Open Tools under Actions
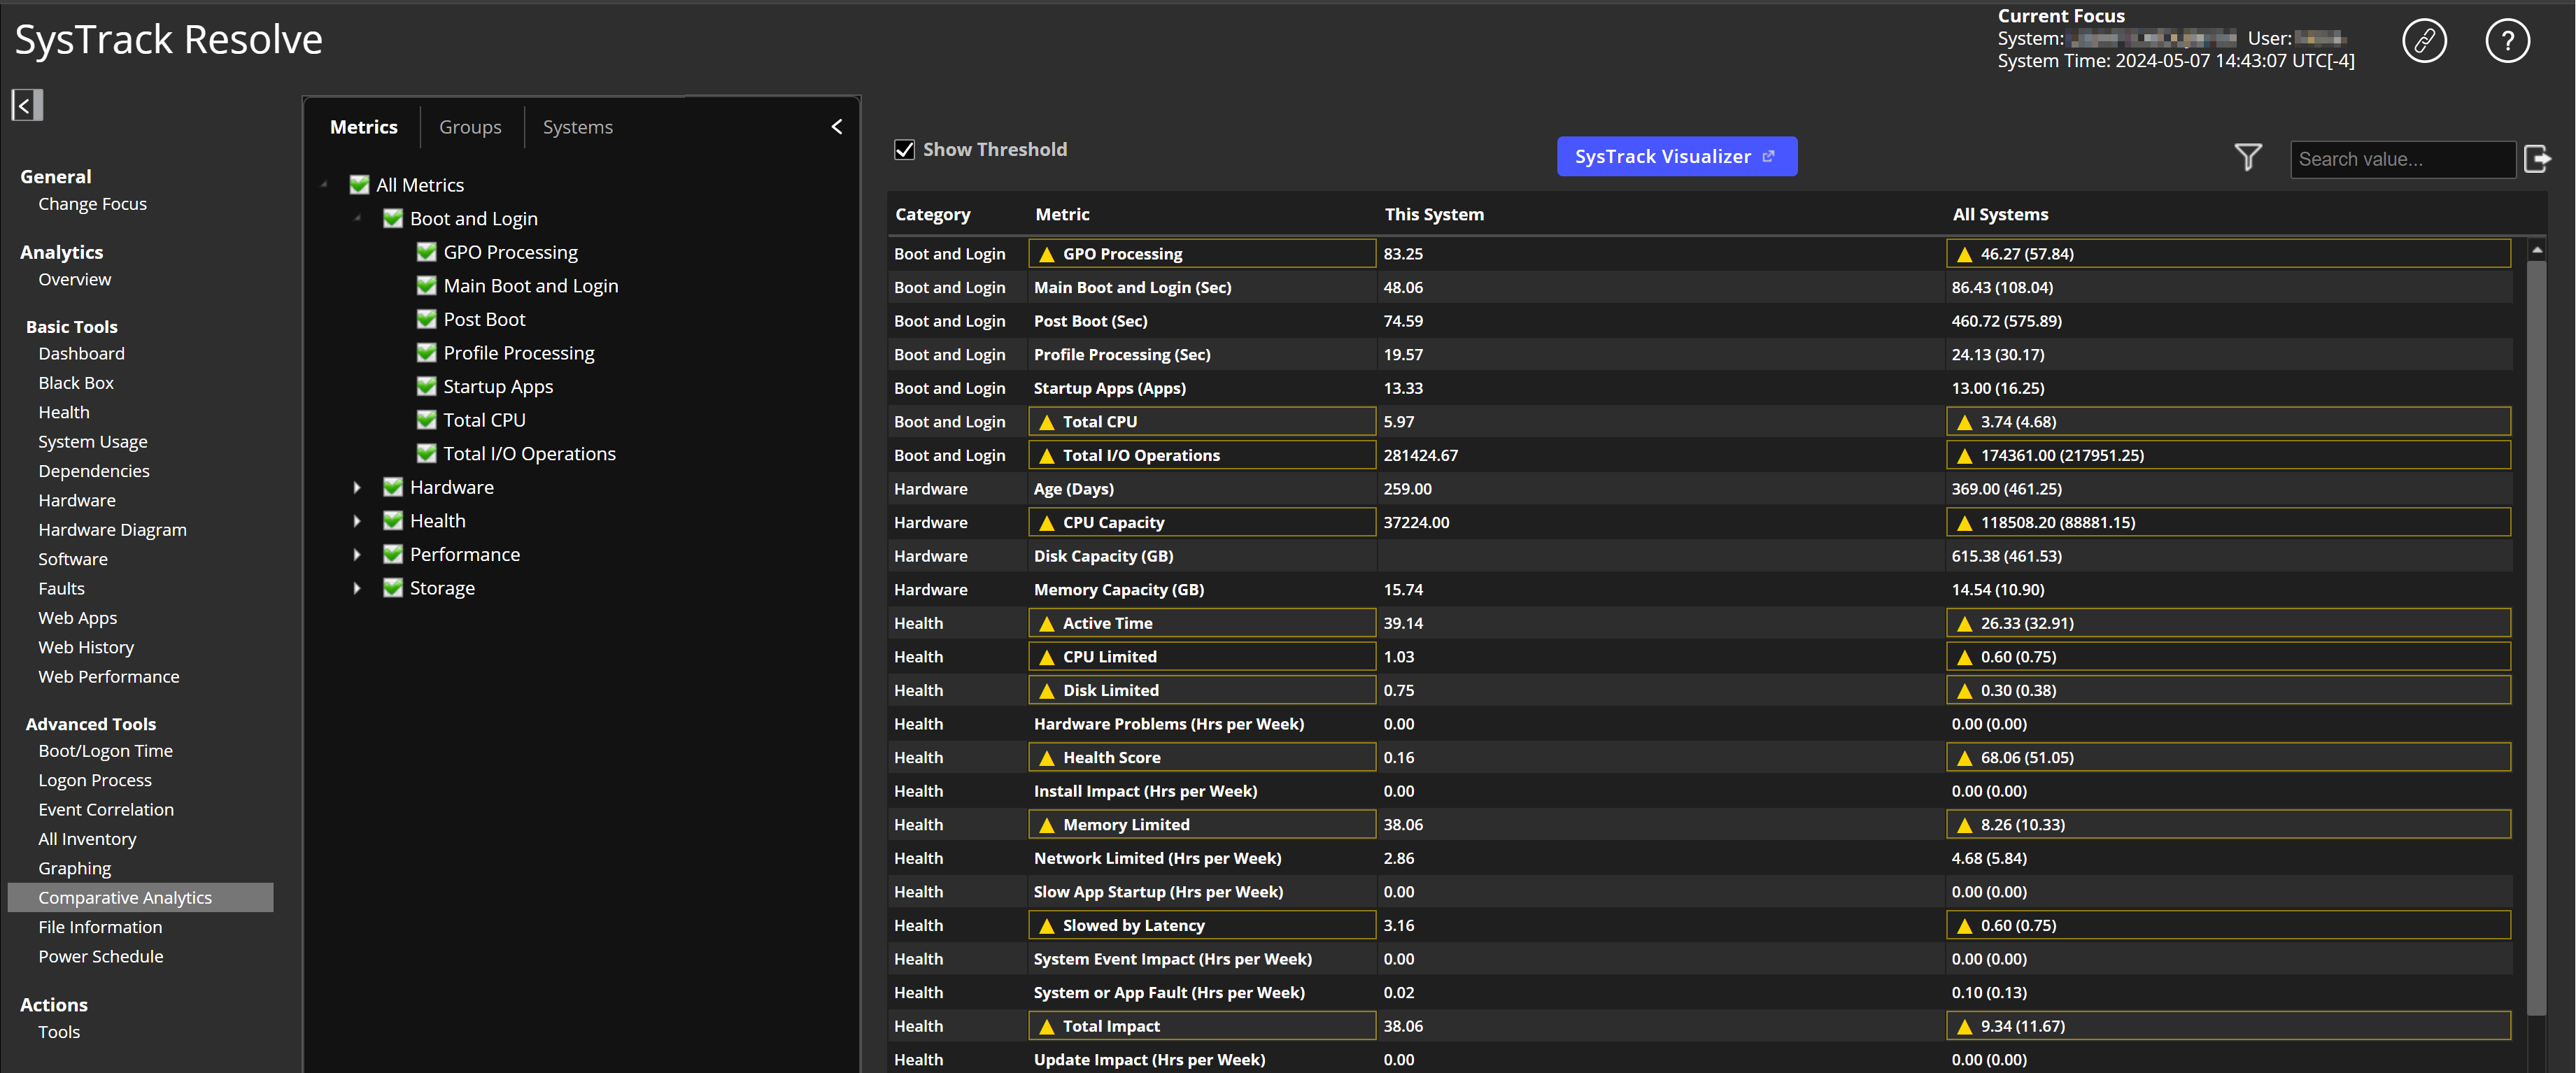Image resolution: width=2576 pixels, height=1073 pixels. coord(59,1032)
